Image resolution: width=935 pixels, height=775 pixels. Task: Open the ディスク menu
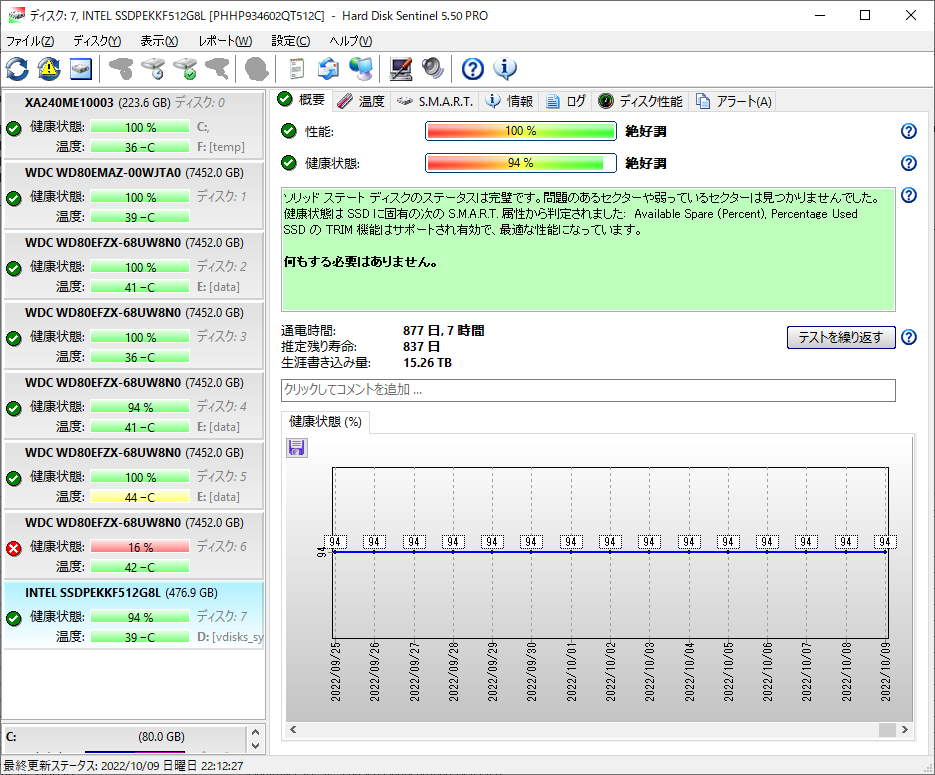[97, 41]
